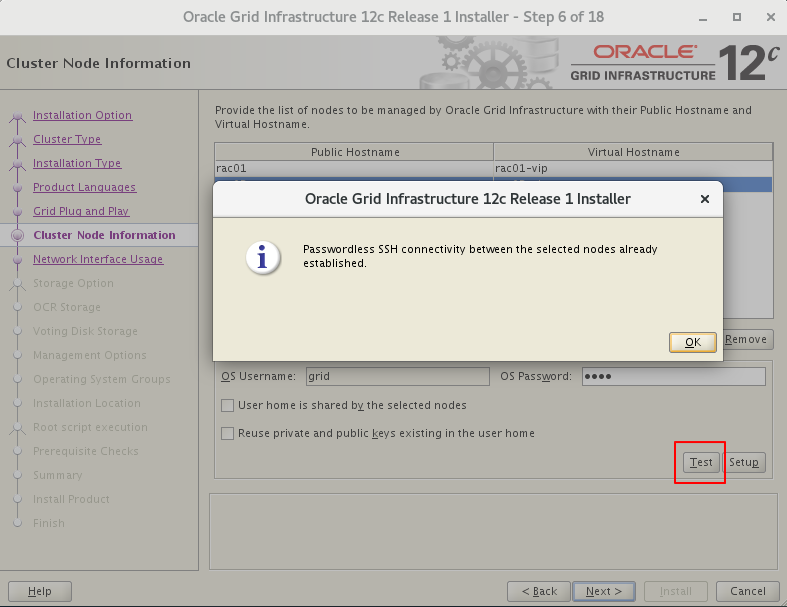
Task: Maximize the installer window
Action: (737, 17)
